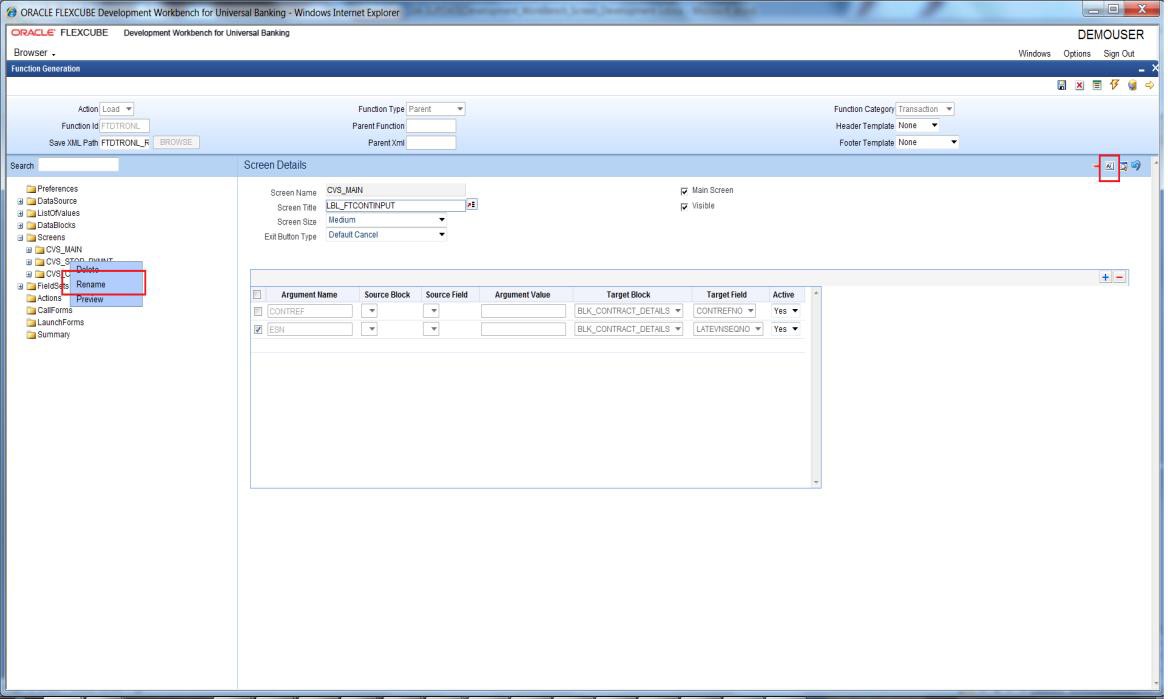Open the Header Template dropdown

tap(918, 126)
